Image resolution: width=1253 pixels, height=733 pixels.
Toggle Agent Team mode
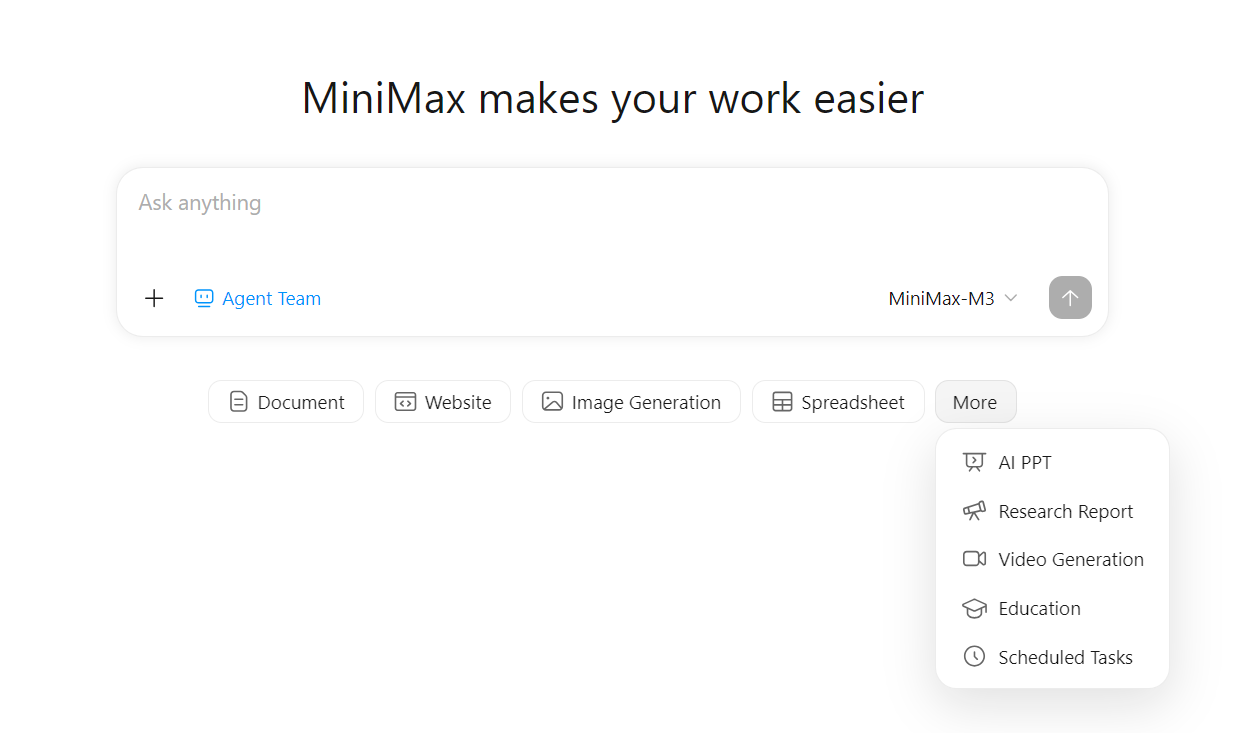coord(258,298)
